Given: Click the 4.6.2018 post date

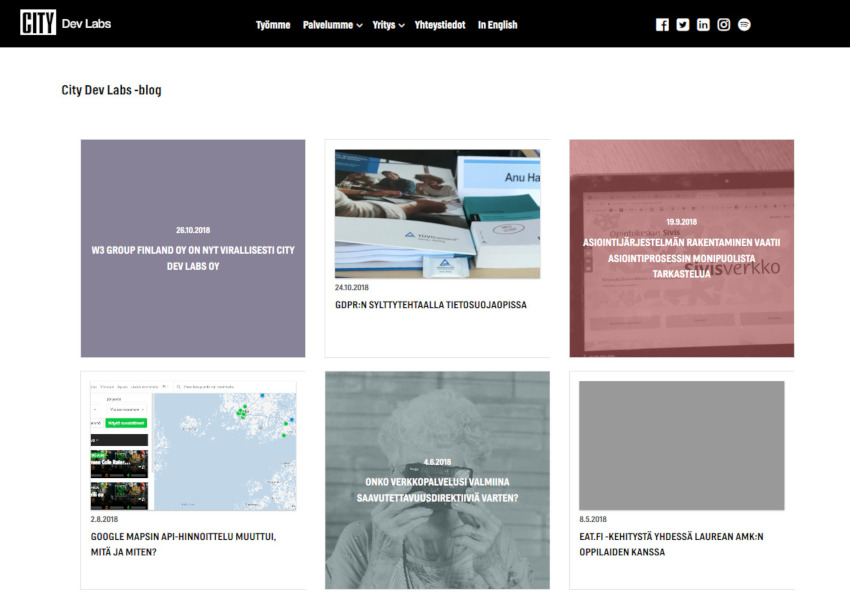Looking at the screenshot, I should tap(437, 462).
